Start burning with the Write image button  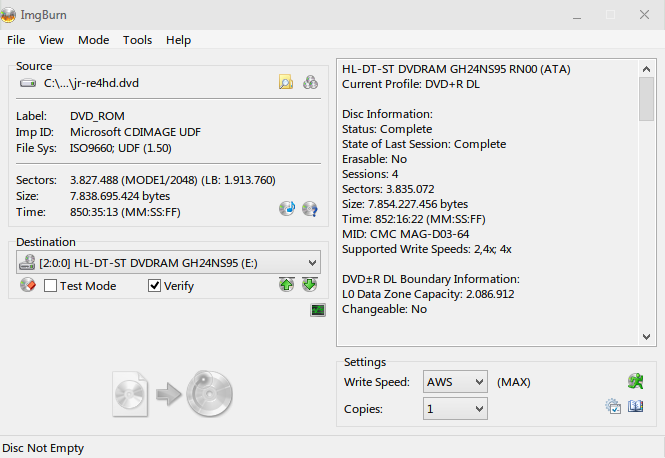173,394
